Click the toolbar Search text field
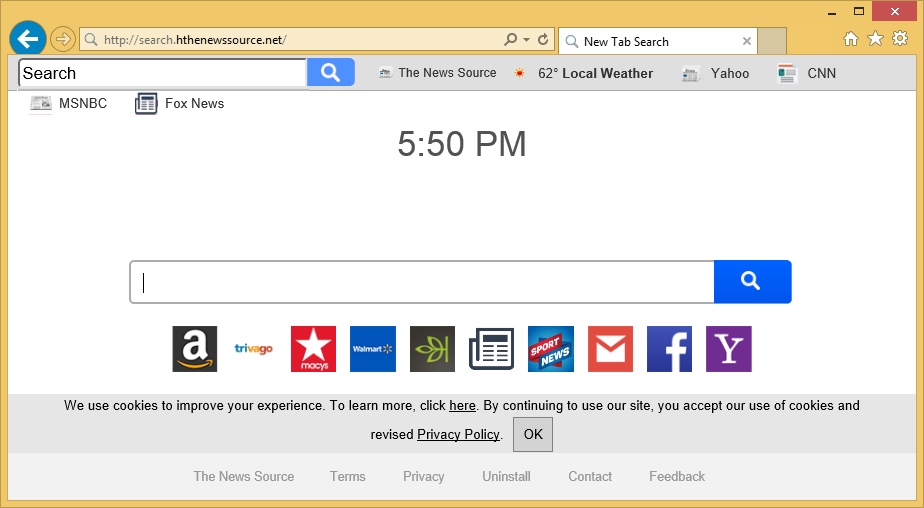This screenshot has width=924, height=508. [163, 73]
